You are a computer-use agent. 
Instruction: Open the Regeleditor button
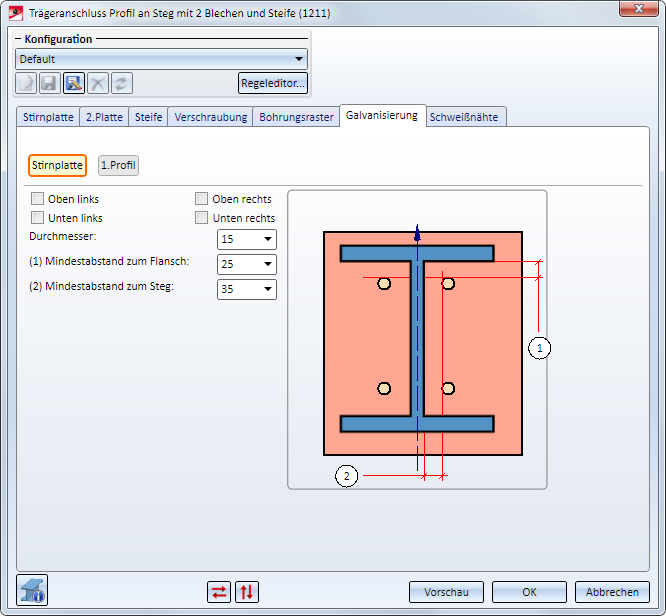click(272, 83)
